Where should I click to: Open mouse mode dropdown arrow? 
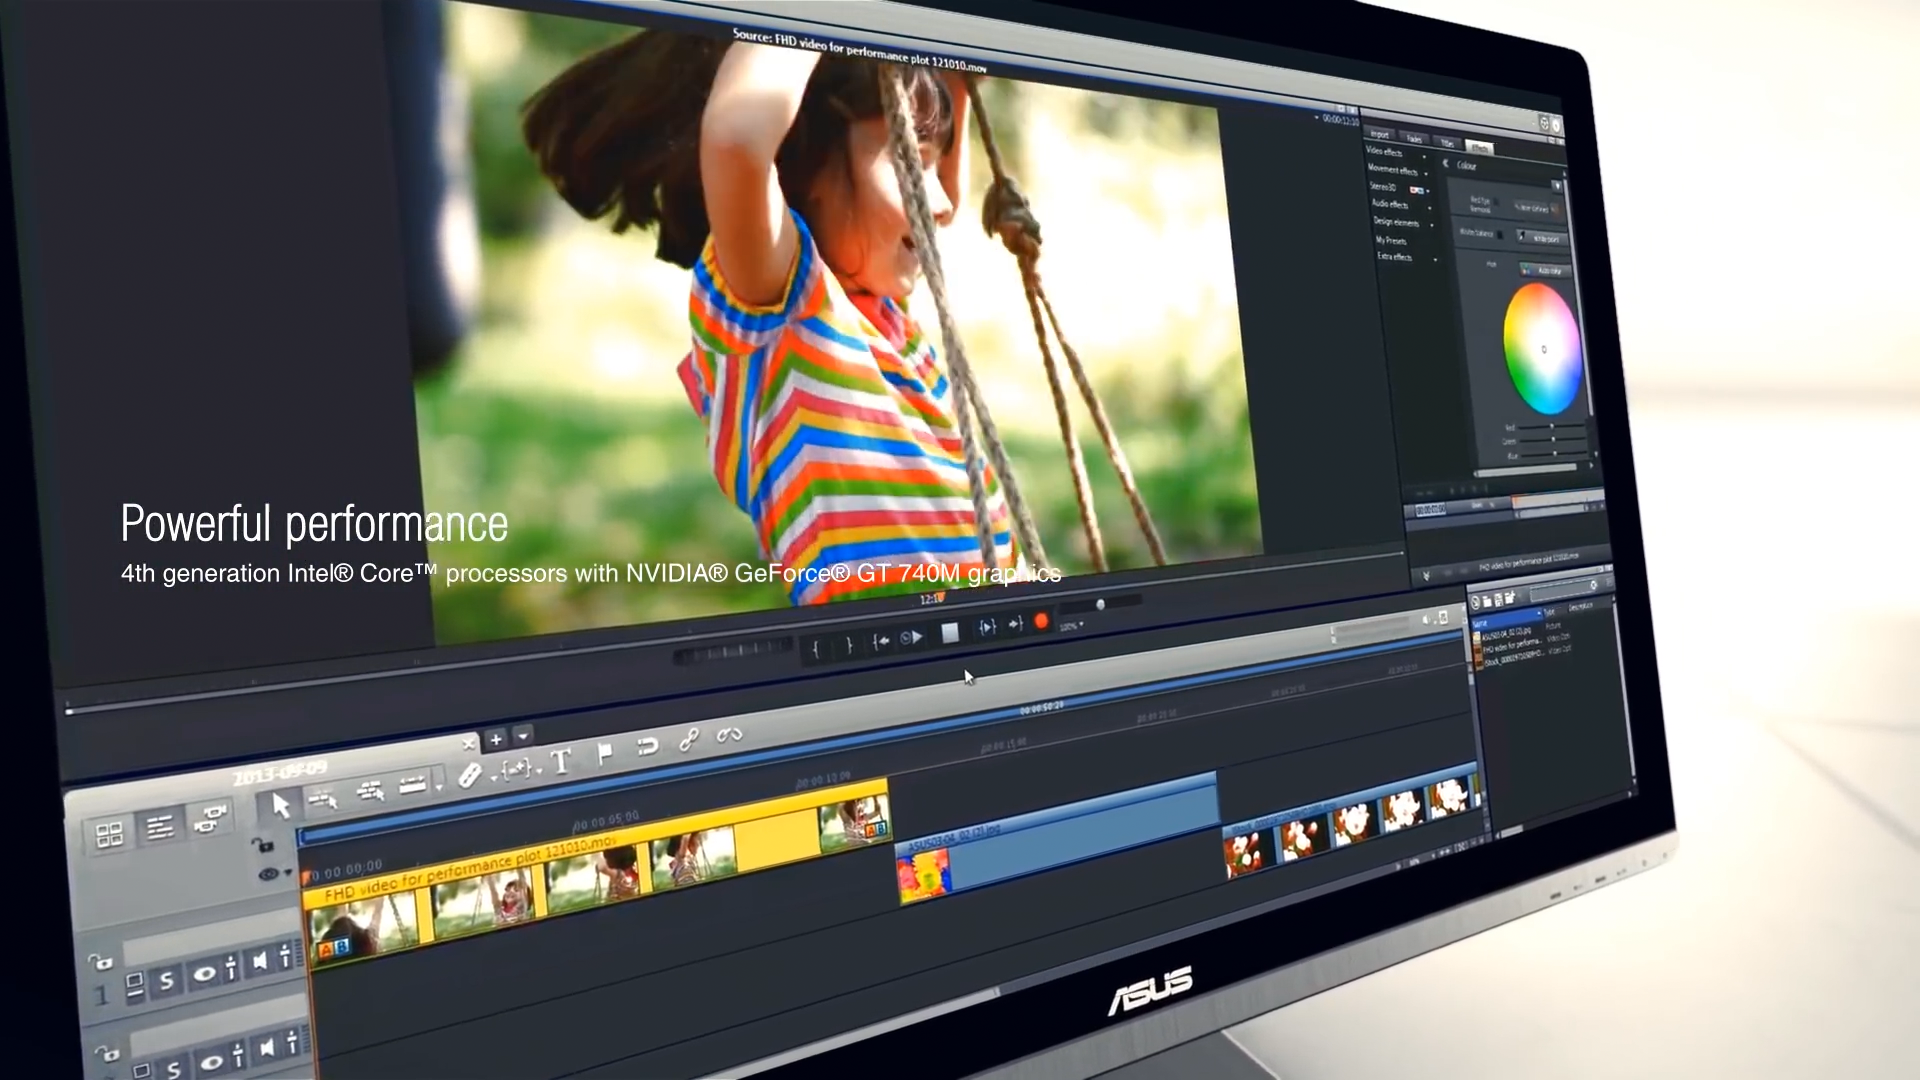(x=438, y=788)
